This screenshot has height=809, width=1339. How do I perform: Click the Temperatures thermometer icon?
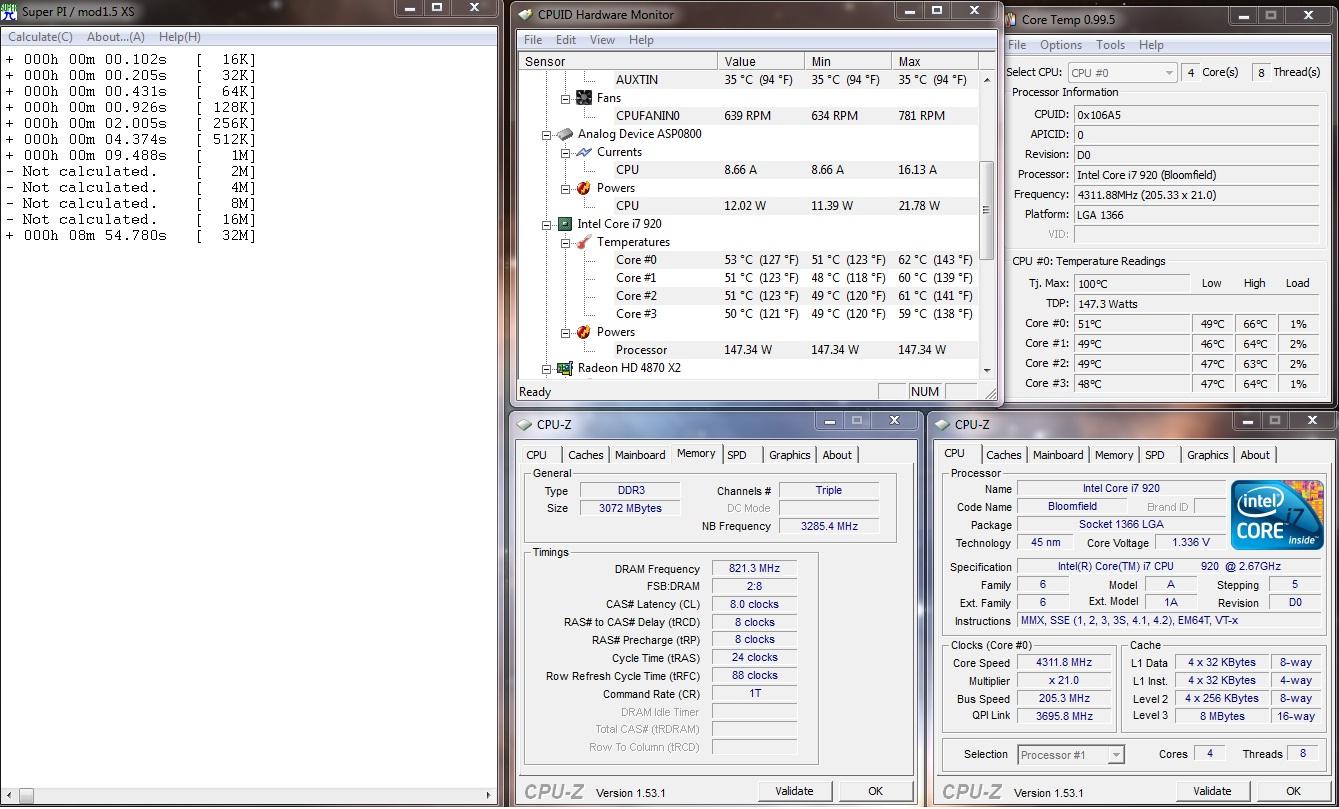(584, 242)
